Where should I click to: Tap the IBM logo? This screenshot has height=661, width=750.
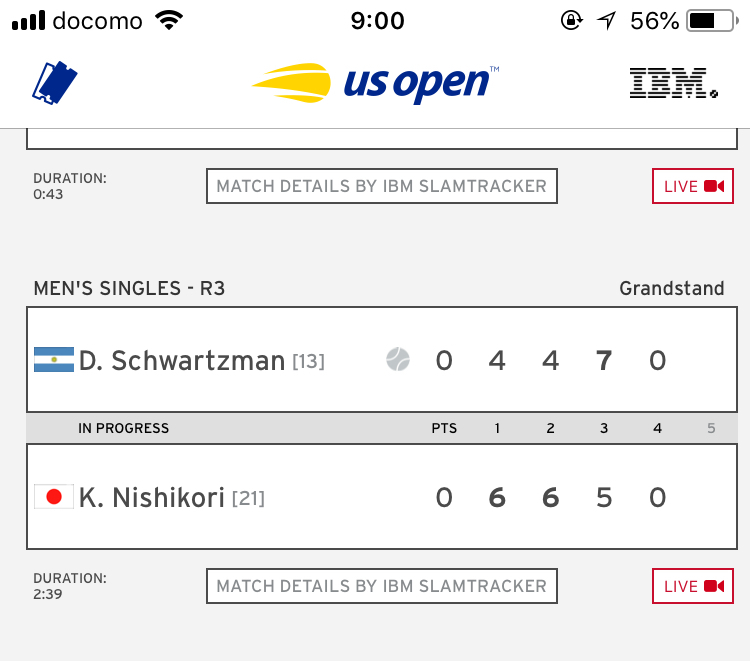(673, 83)
